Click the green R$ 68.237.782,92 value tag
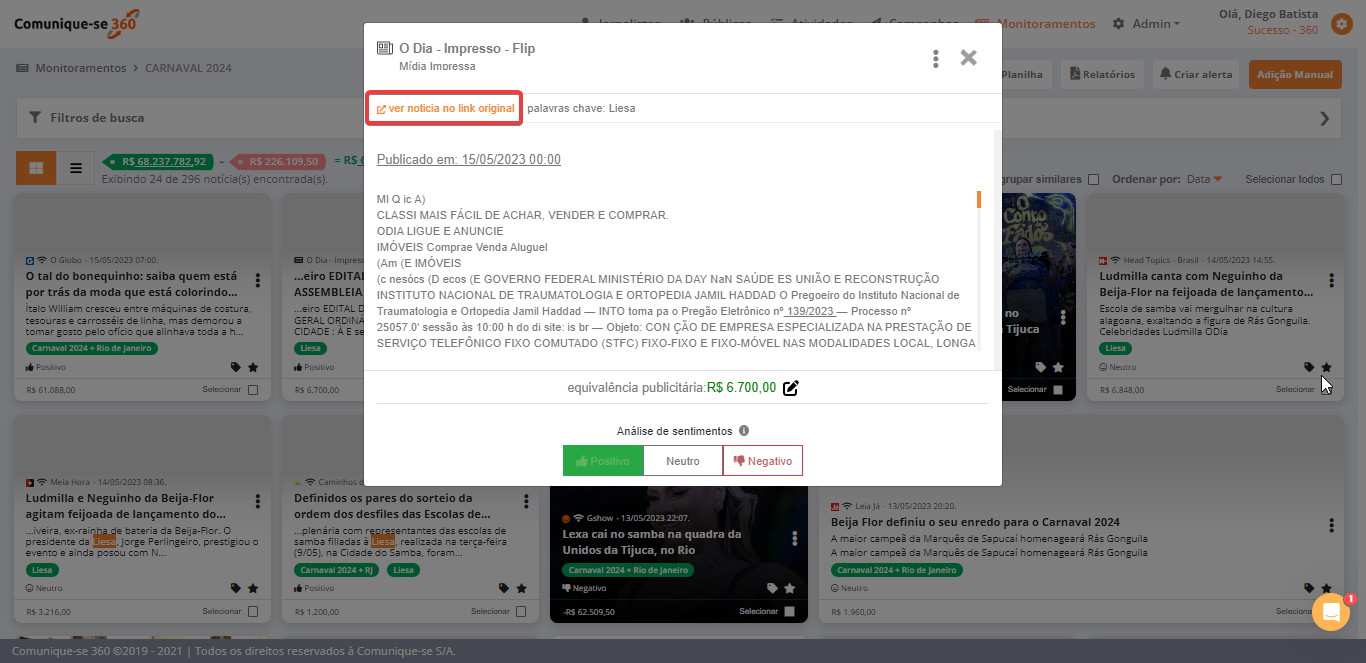1366x663 pixels. coord(159,161)
